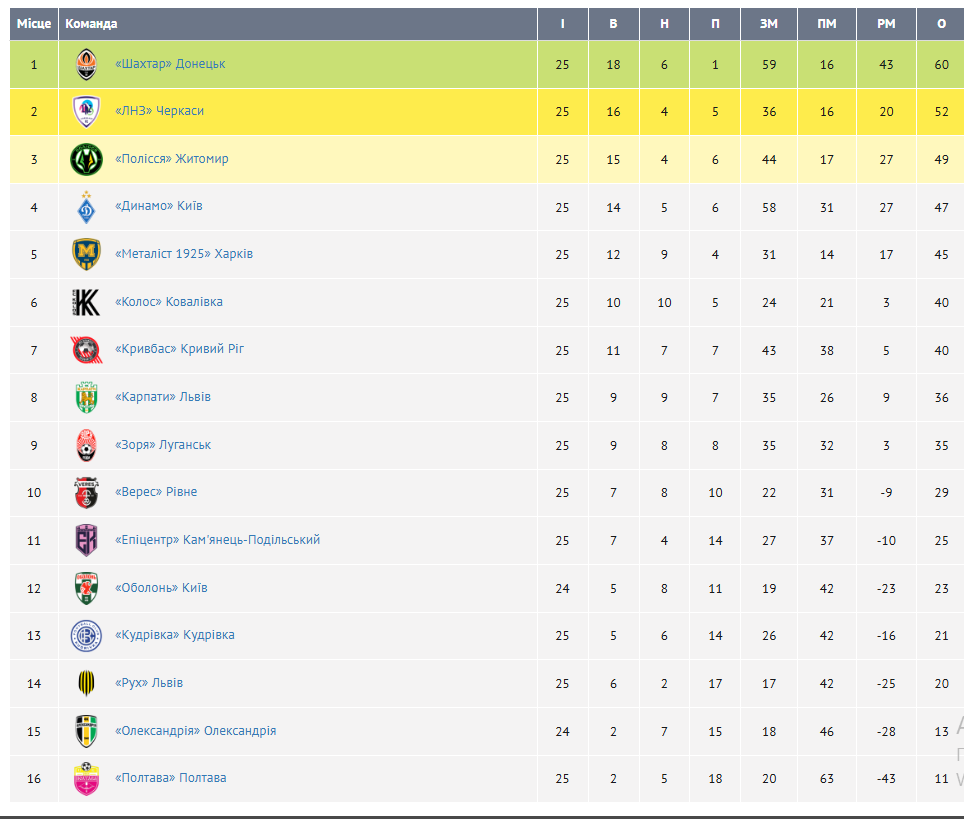Click the «О» points column header
The width and height of the screenshot is (964, 819).
[941, 24]
